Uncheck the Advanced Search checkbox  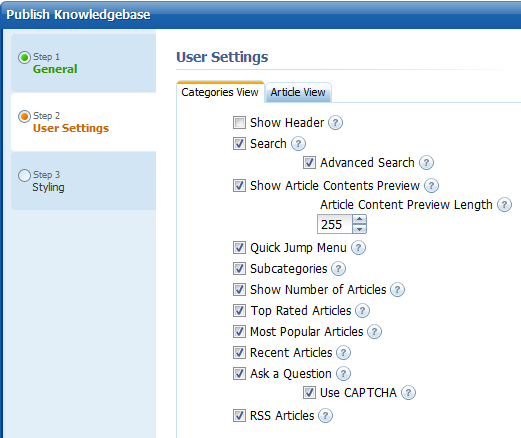309,163
